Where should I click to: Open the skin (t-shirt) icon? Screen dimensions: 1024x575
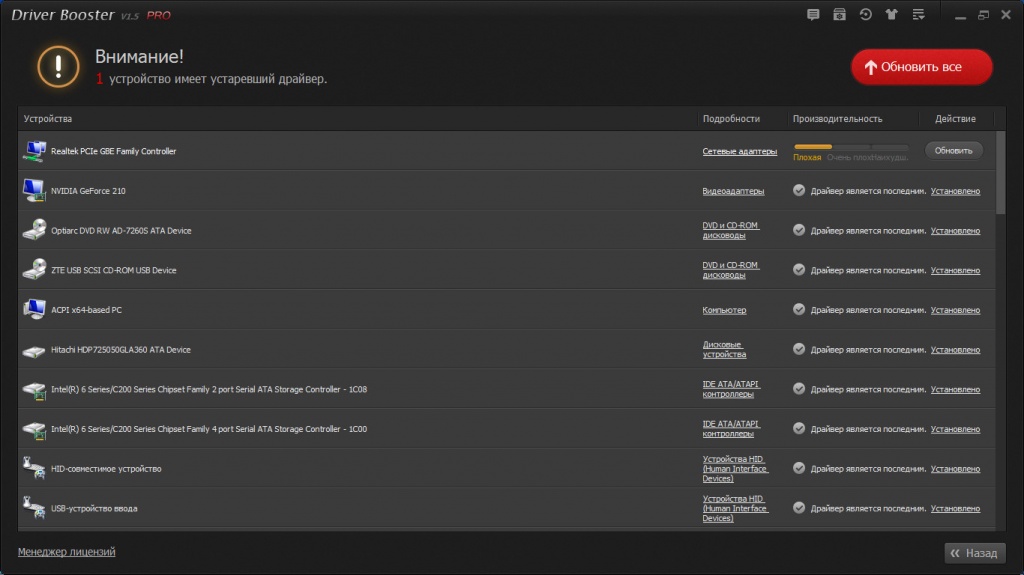coord(891,14)
